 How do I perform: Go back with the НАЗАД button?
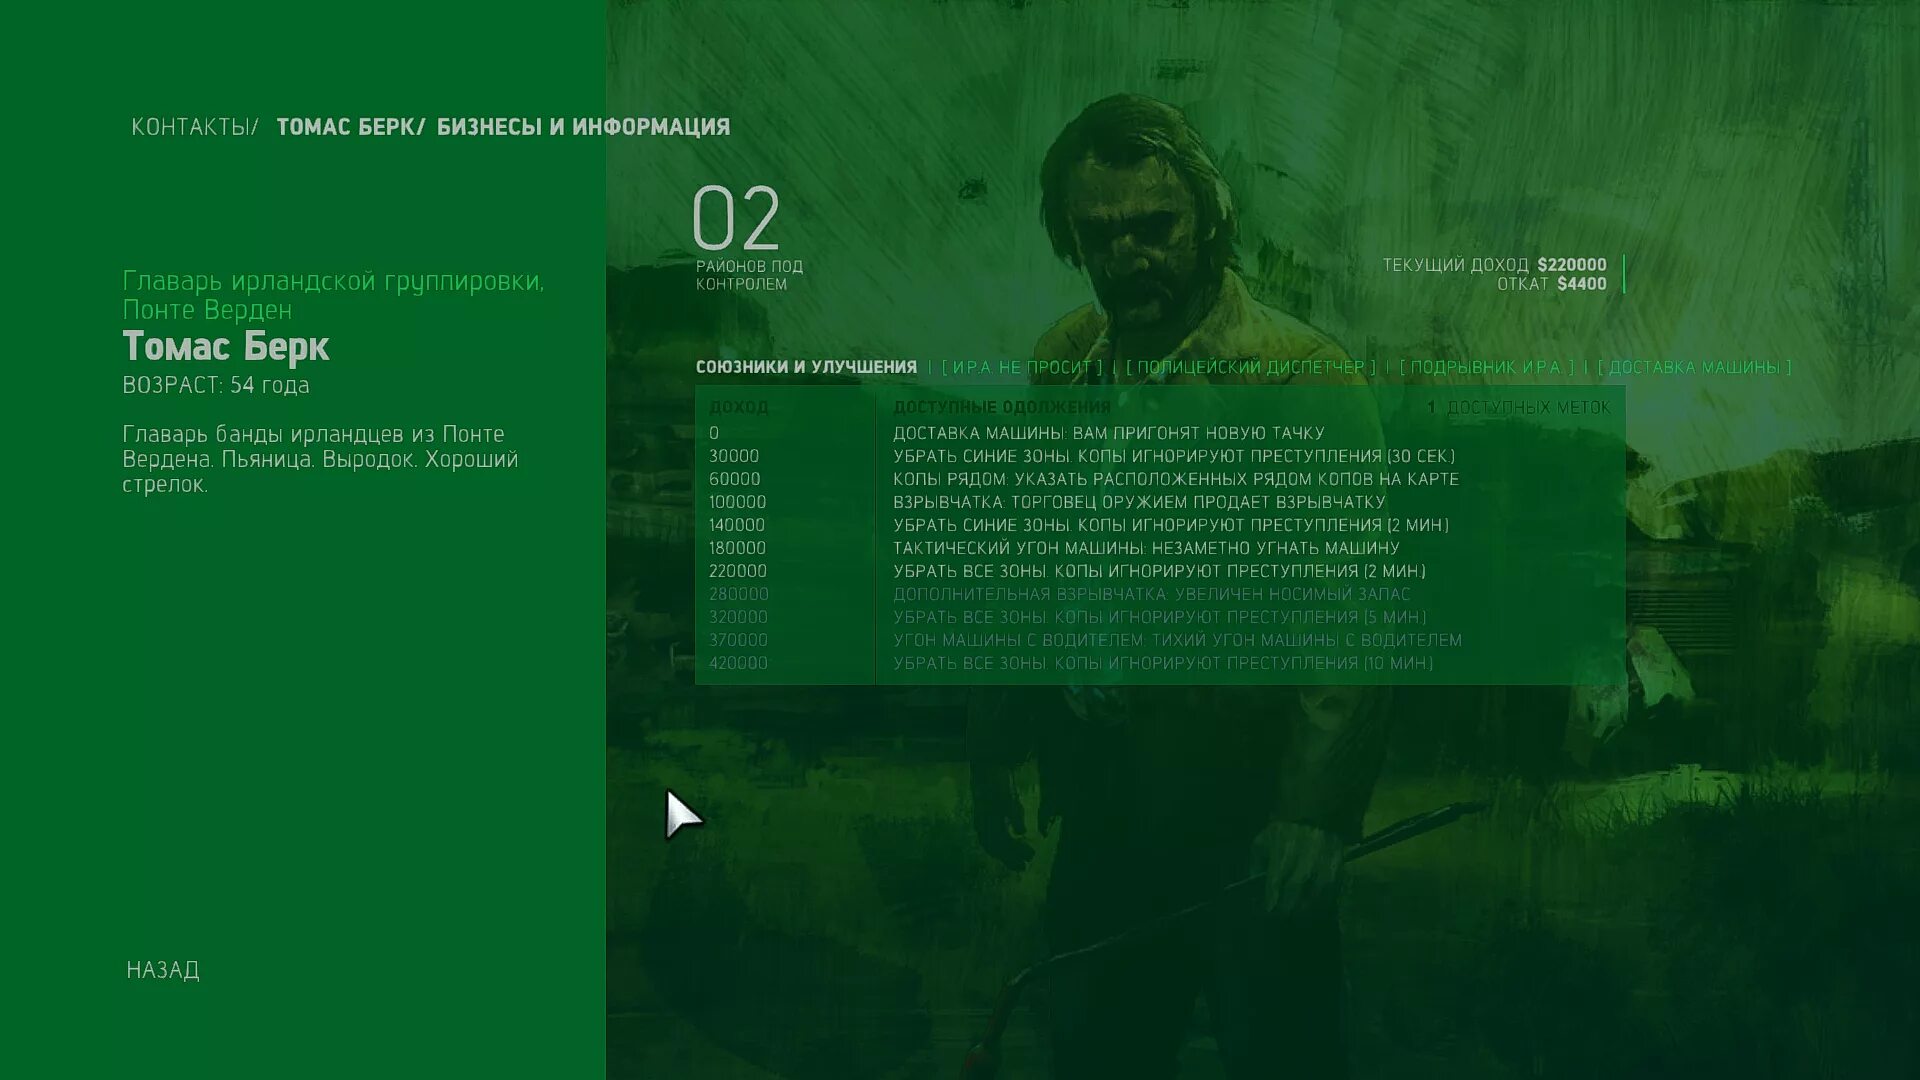[x=163, y=970]
